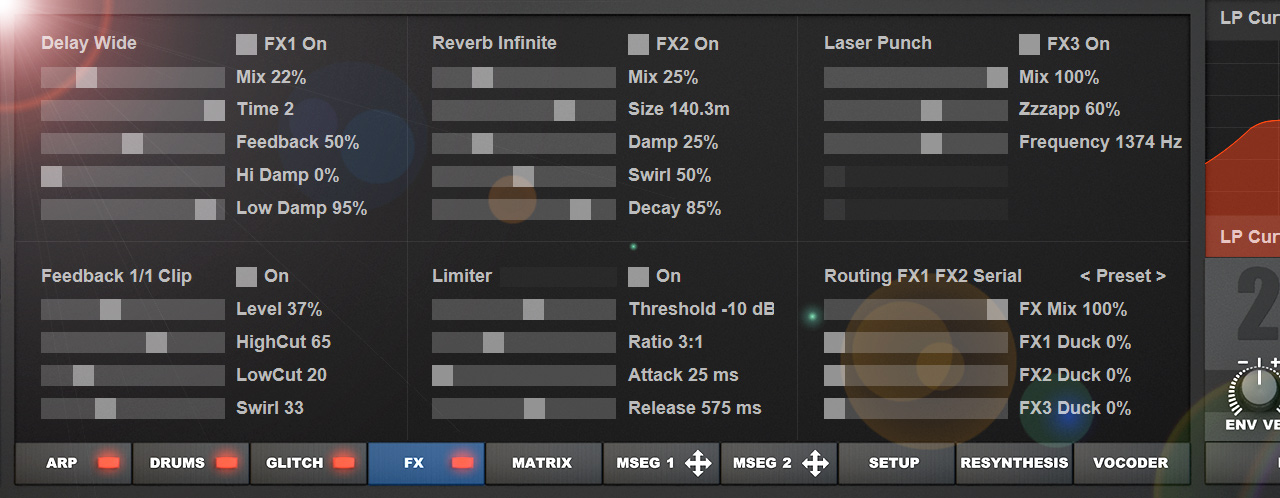Click the ENV VEL knob
Image resolution: width=1280 pixels, height=498 pixels.
(x=1258, y=389)
